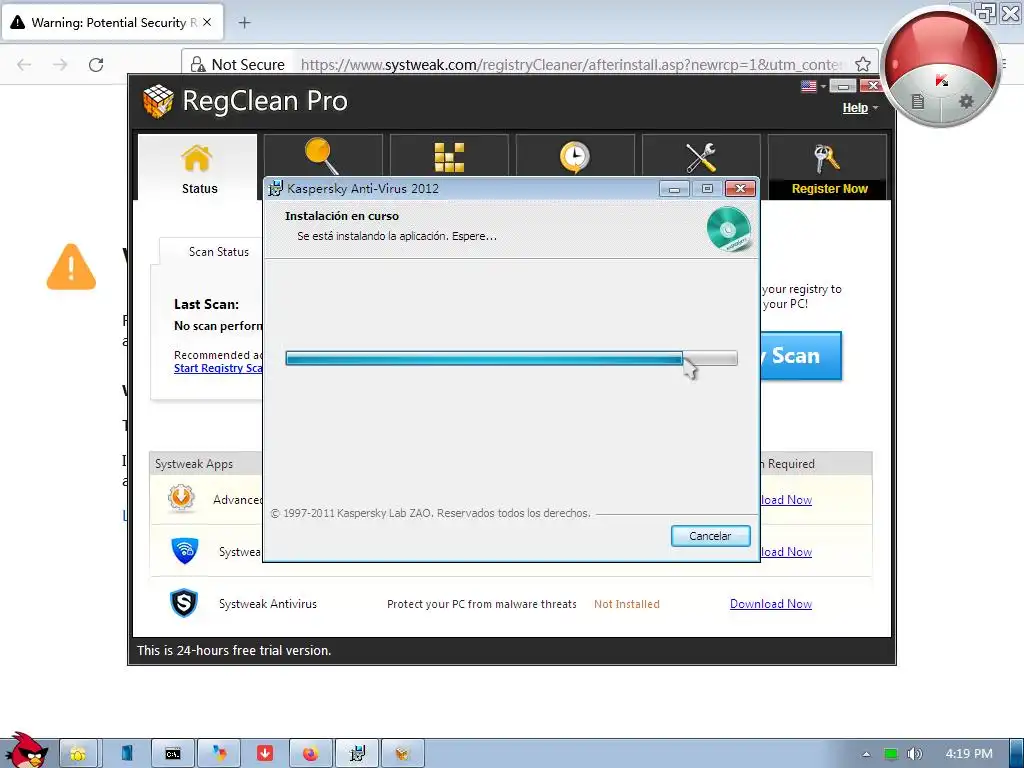1024x768 pixels.
Task: Open the Kaspersky gadget settings gear
Action: pyautogui.click(x=966, y=101)
